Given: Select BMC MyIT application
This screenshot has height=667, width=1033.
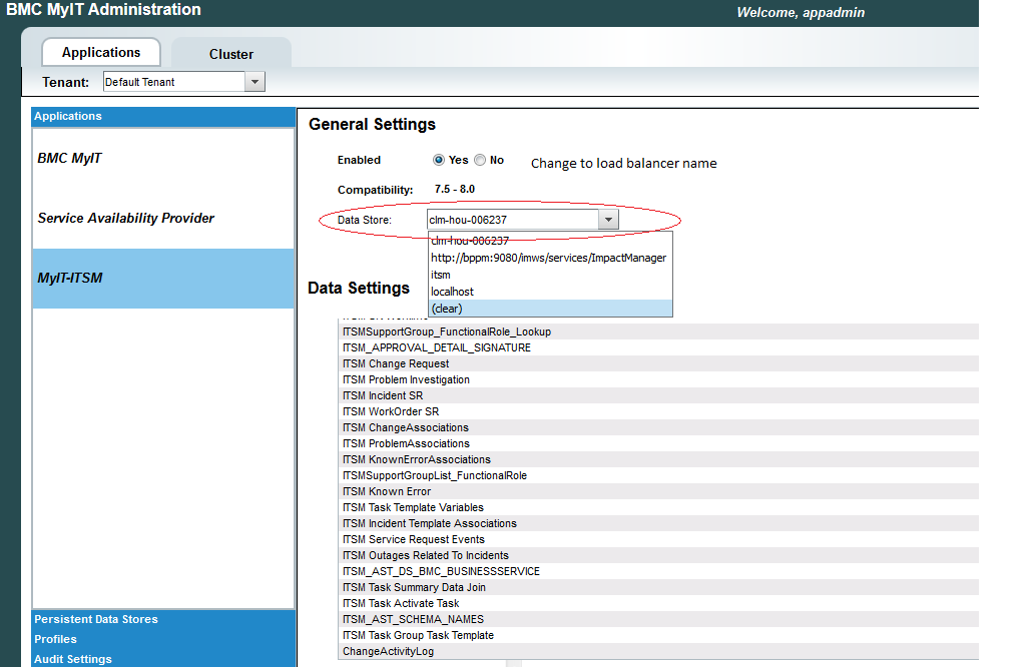Looking at the screenshot, I should coord(163,158).
